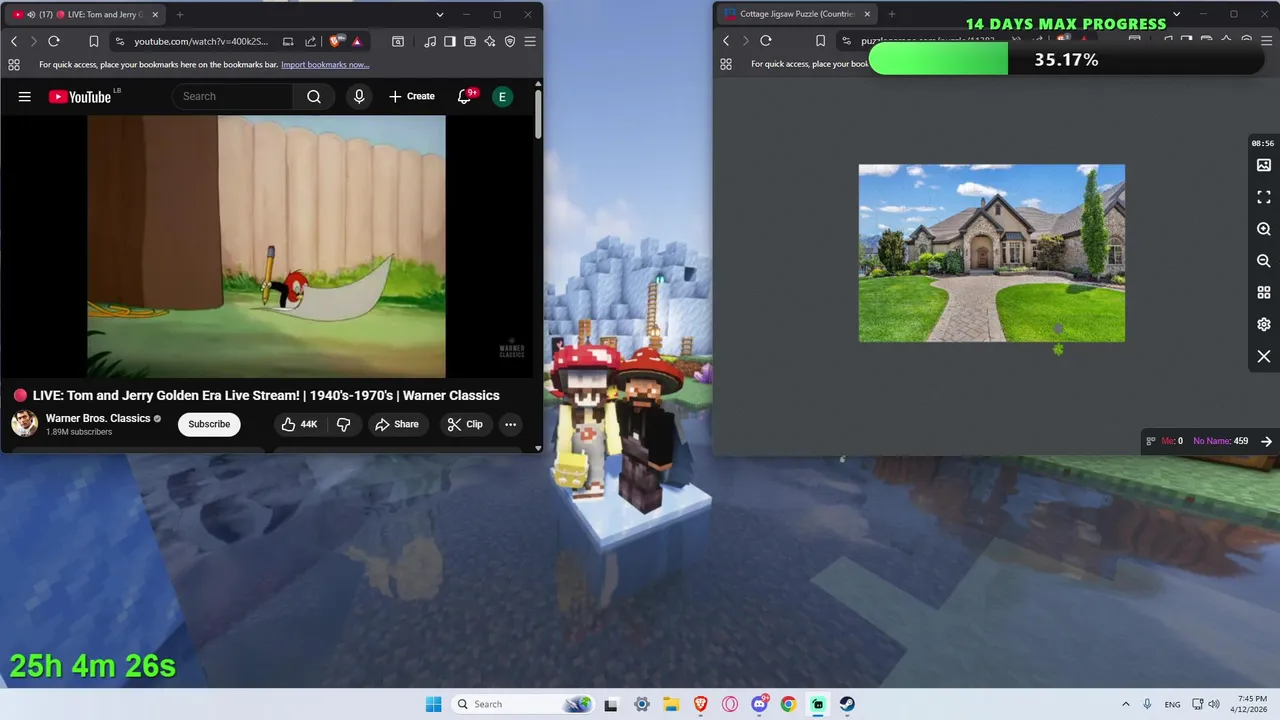
Task: Like the video showing 44K
Action: tap(299, 424)
